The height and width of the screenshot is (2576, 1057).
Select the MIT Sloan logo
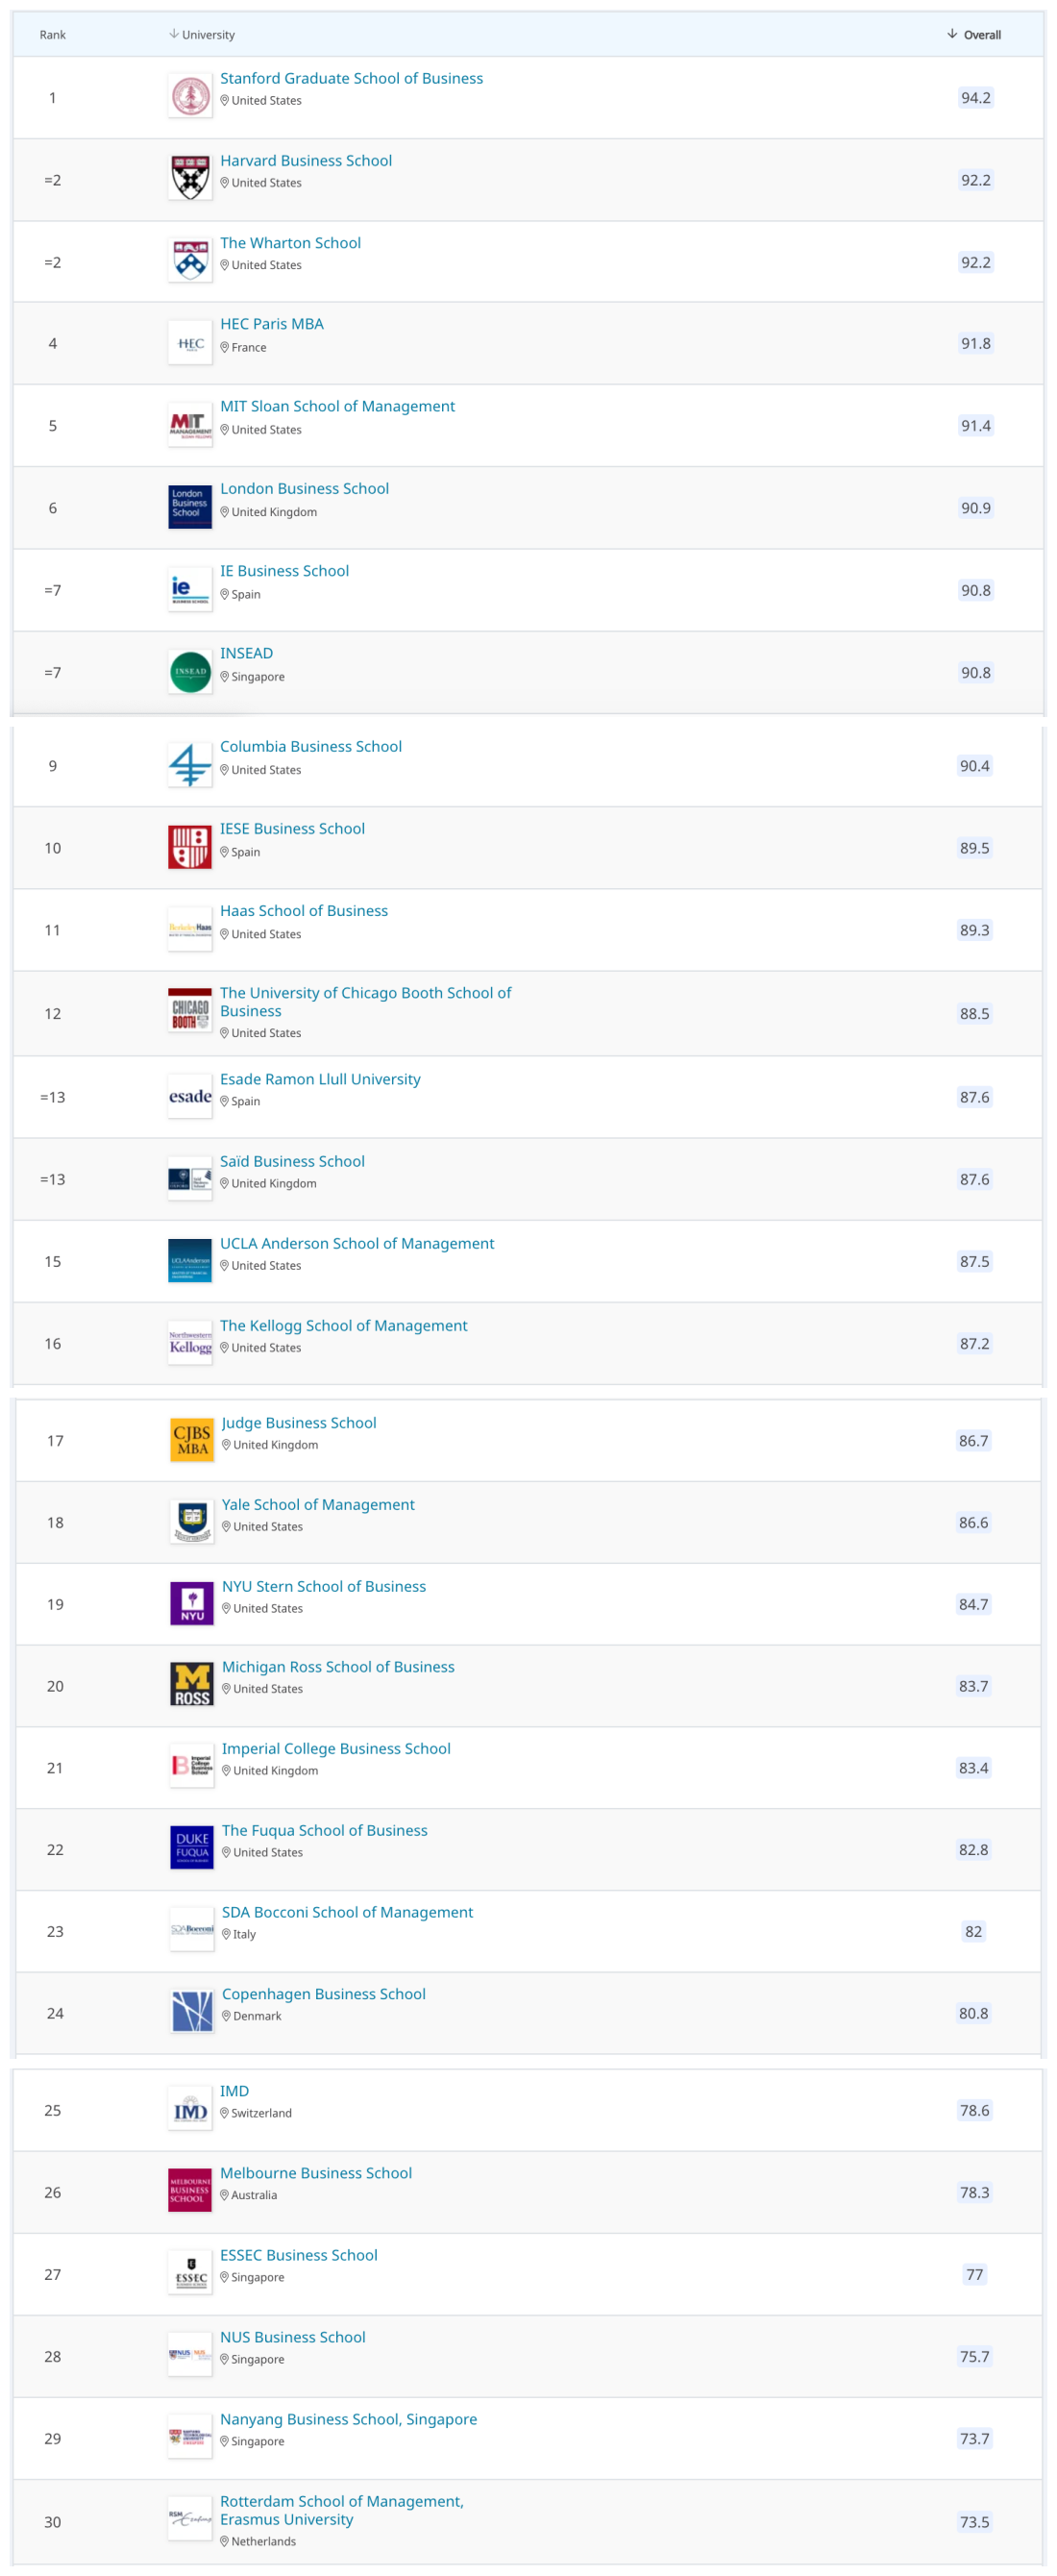tap(190, 425)
